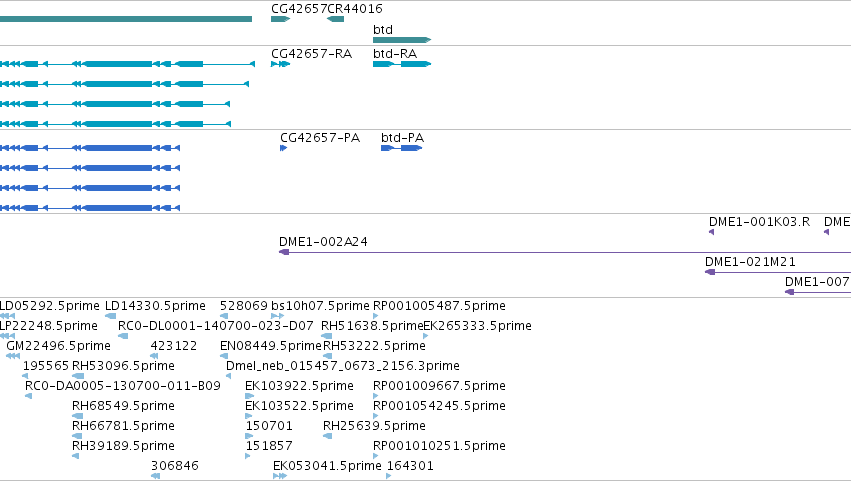851x481 pixels.
Task: Select the GM22496.5prime EST label
Action: click(x=59, y=346)
